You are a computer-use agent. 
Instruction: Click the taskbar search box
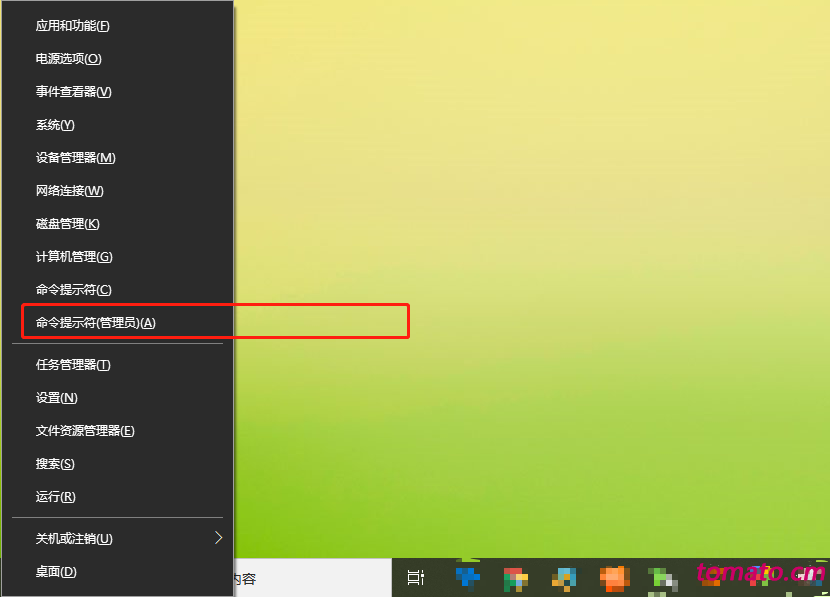pos(312,578)
